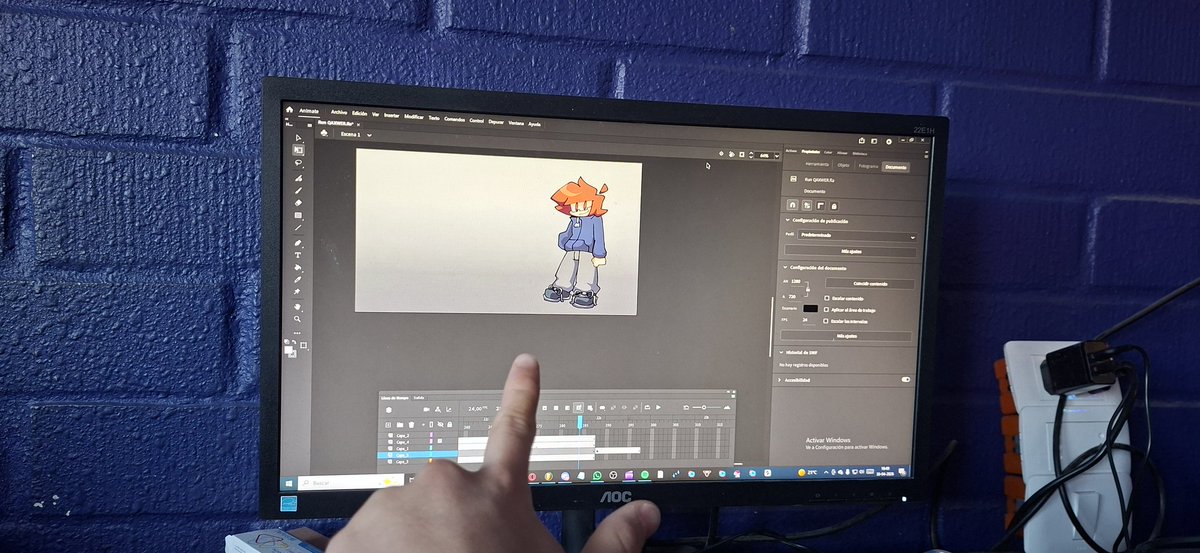Screen dimensions: 1200x553
Task: Open the Insertar menu
Action: 391,115
